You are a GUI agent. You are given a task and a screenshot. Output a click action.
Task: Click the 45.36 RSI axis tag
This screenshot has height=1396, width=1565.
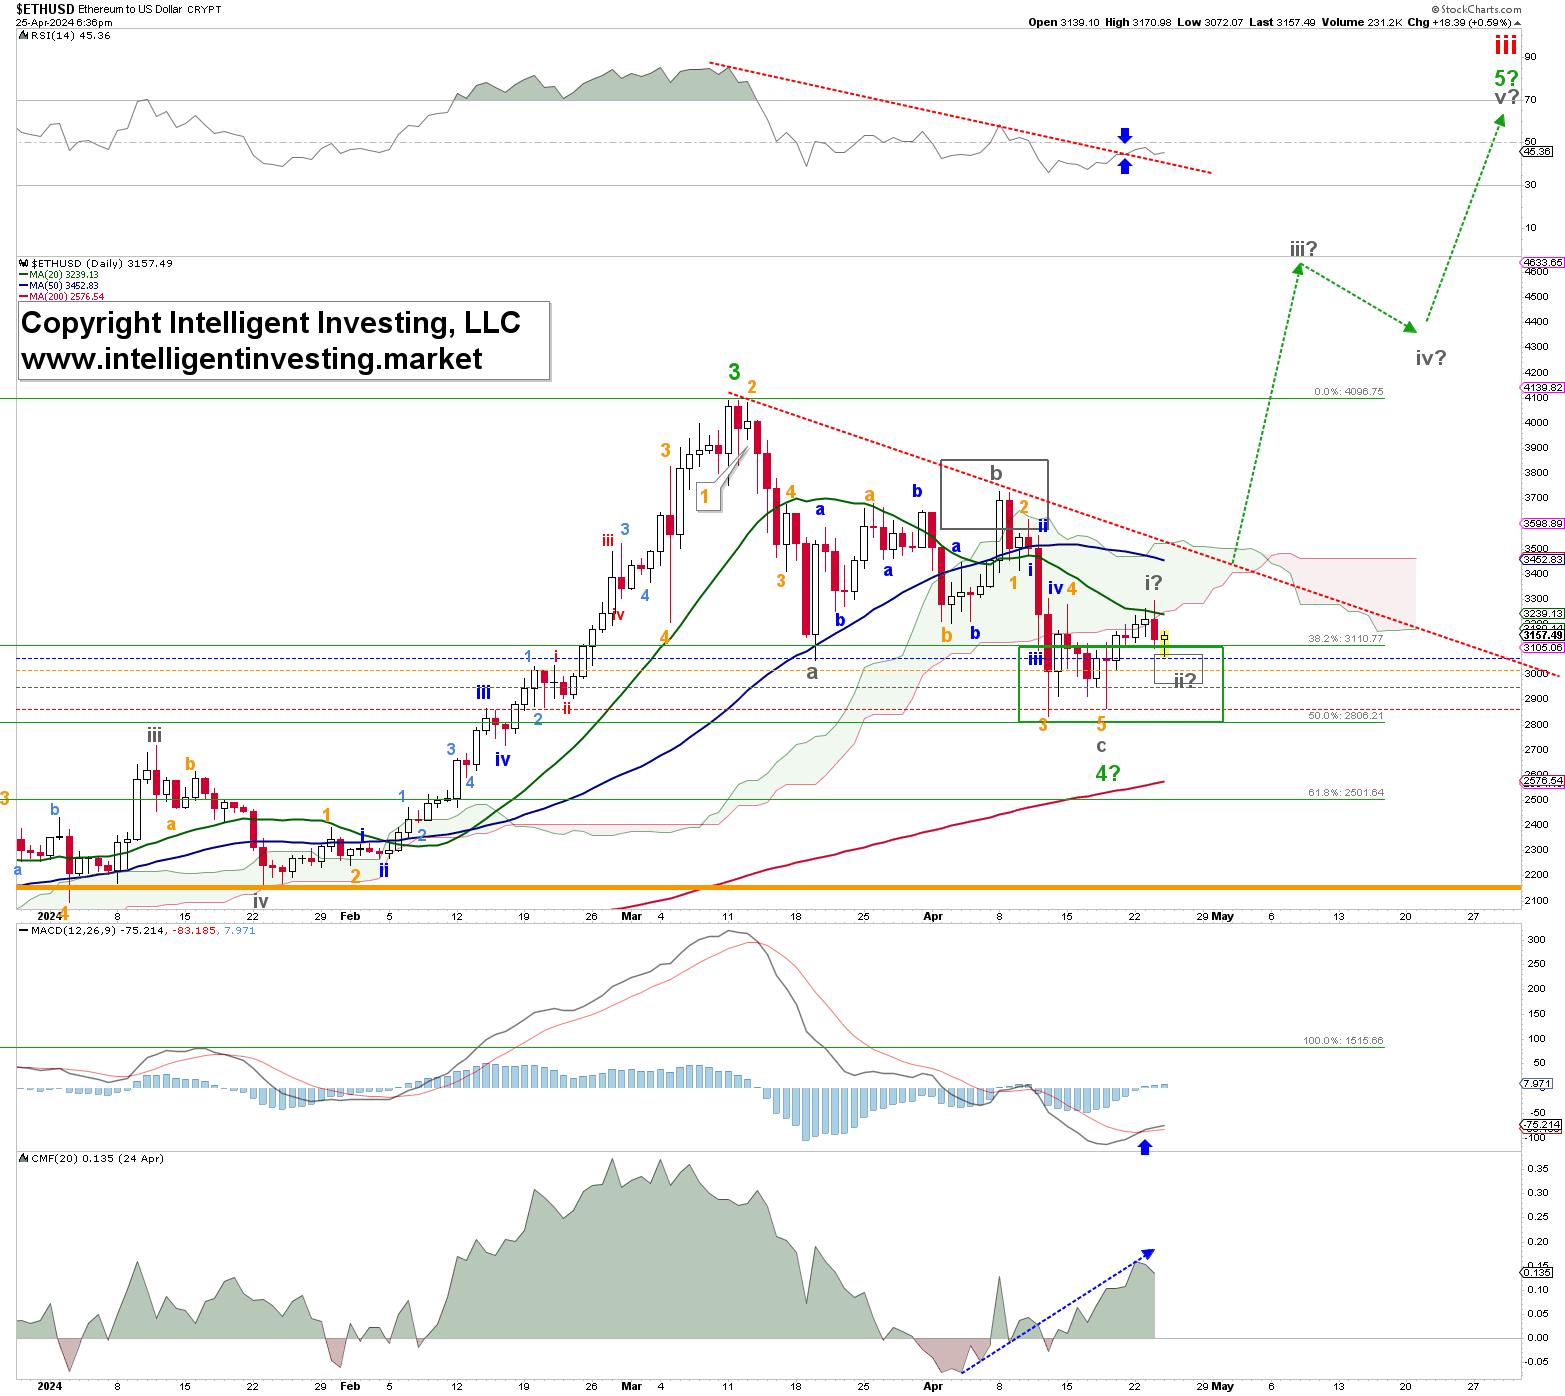tap(1537, 152)
